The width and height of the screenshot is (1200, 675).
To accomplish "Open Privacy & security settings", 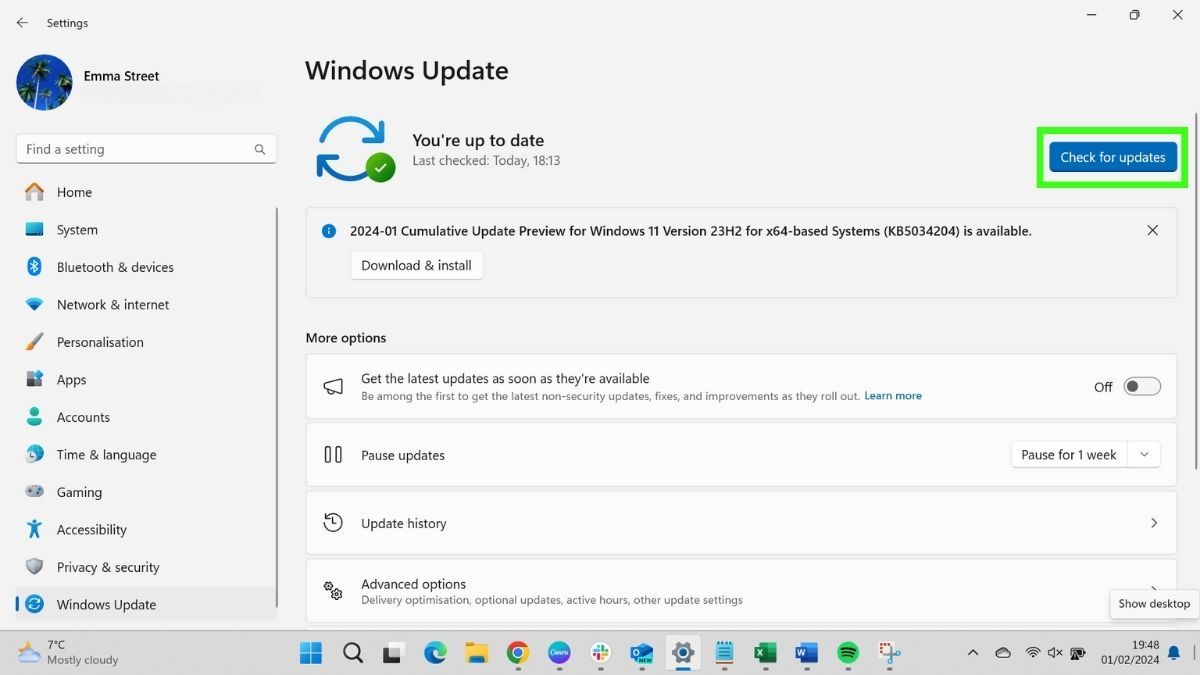I will [108, 567].
